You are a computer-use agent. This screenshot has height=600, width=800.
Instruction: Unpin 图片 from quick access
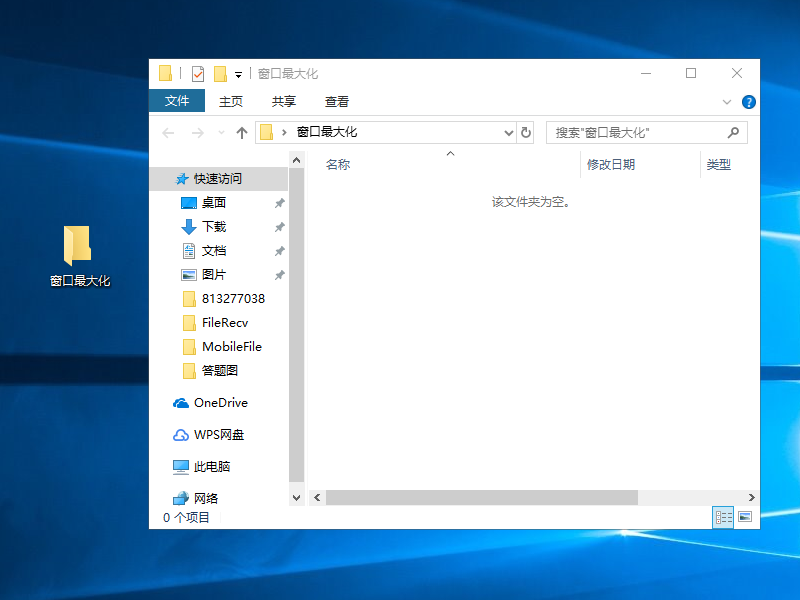(x=279, y=274)
